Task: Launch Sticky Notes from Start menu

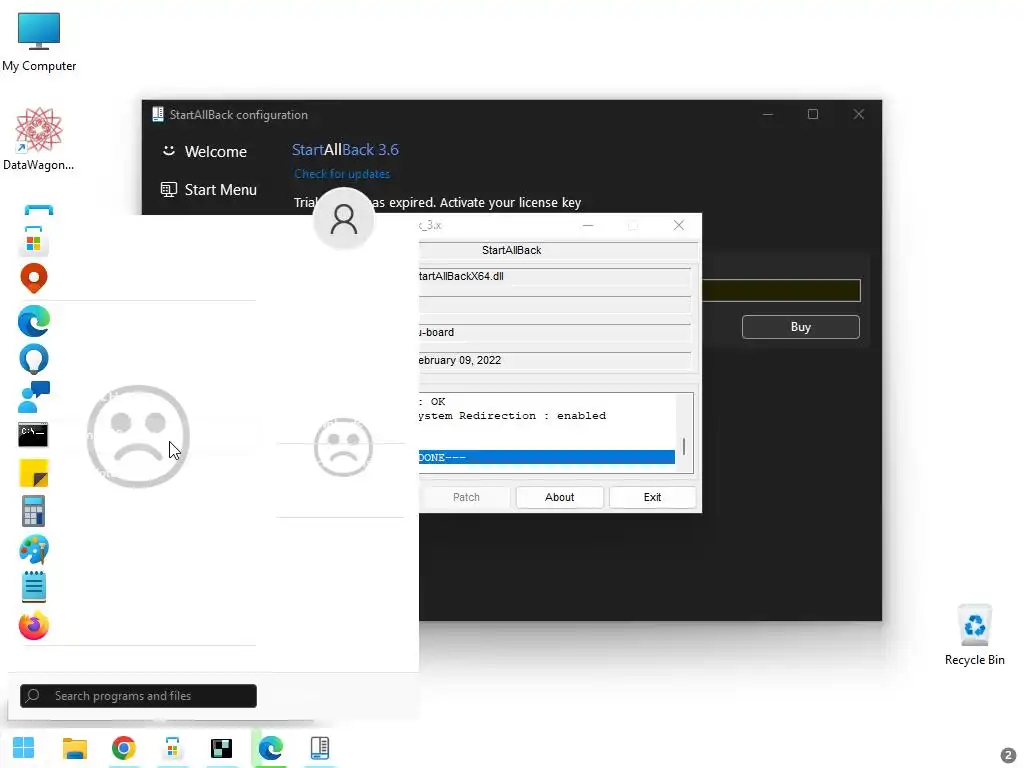Action: (x=34, y=473)
